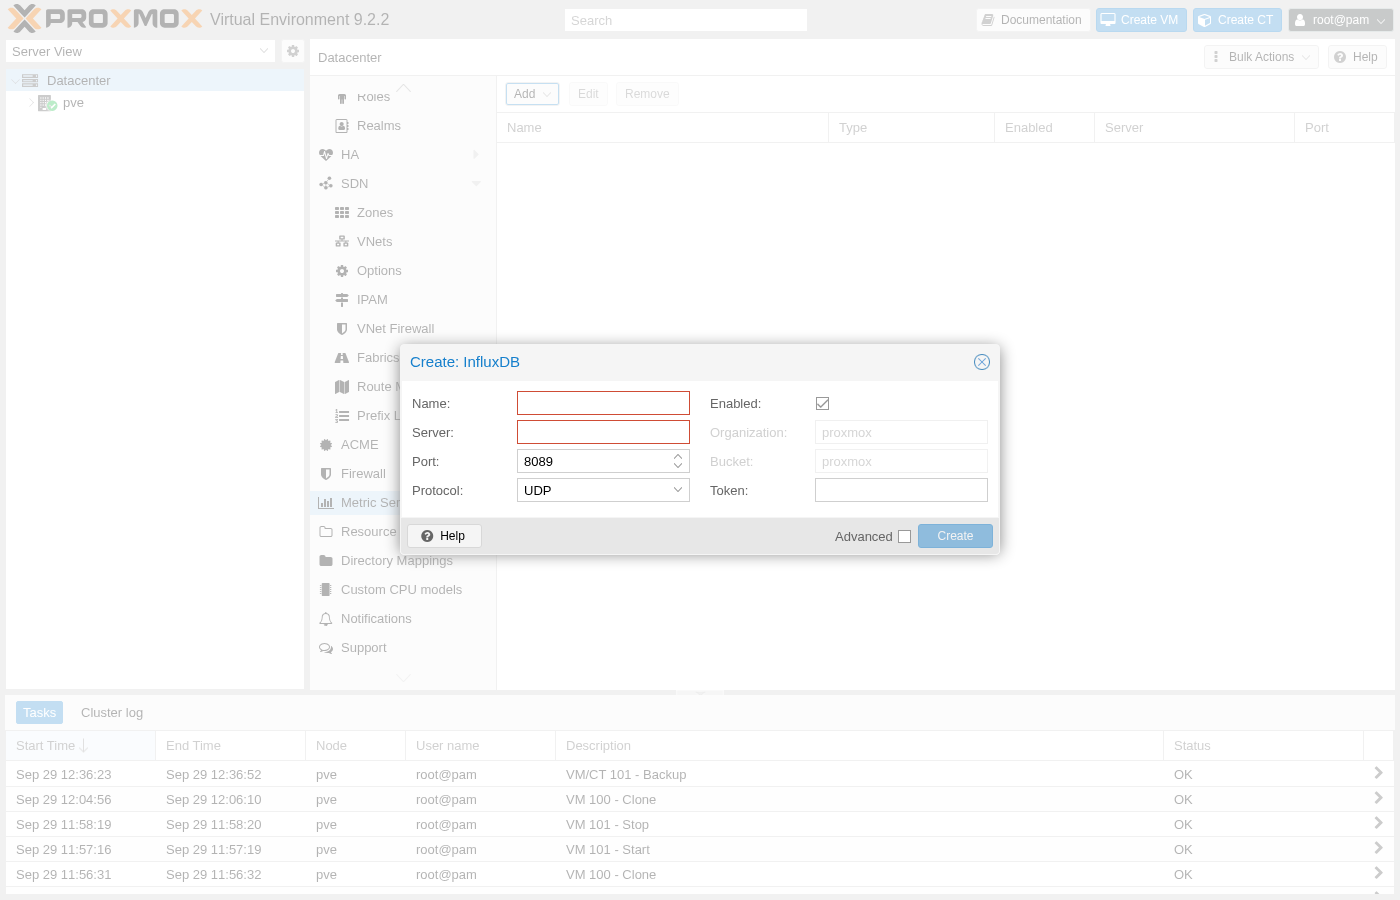Click the Route Maps map icon
Image resolution: width=1400 pixels, height=900 pixels.
[342, 387]
